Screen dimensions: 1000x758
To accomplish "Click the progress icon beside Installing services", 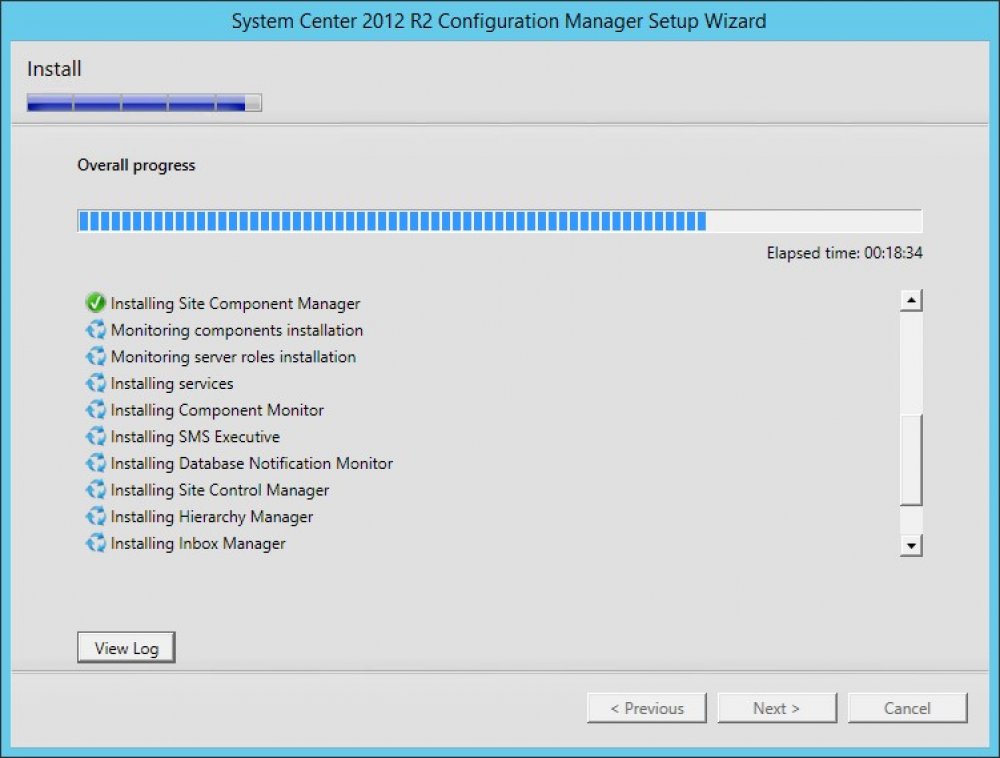I will click(96, 383).
